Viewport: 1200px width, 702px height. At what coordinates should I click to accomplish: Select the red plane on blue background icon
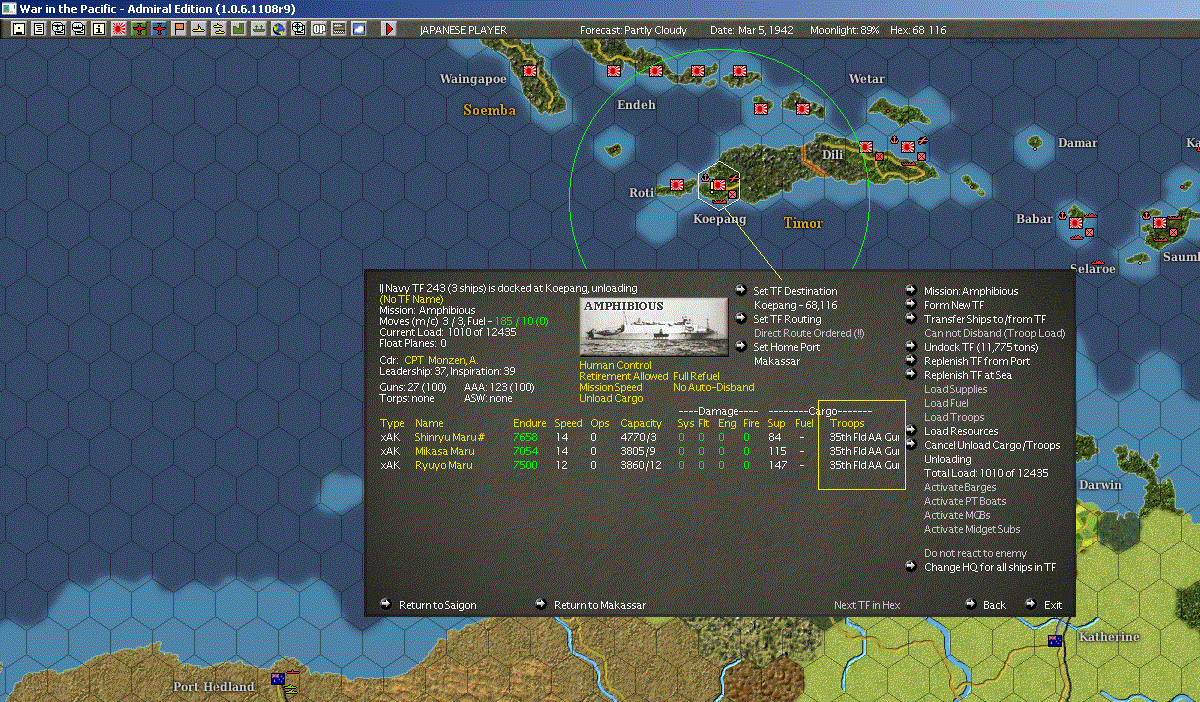[x=159, y=29]
